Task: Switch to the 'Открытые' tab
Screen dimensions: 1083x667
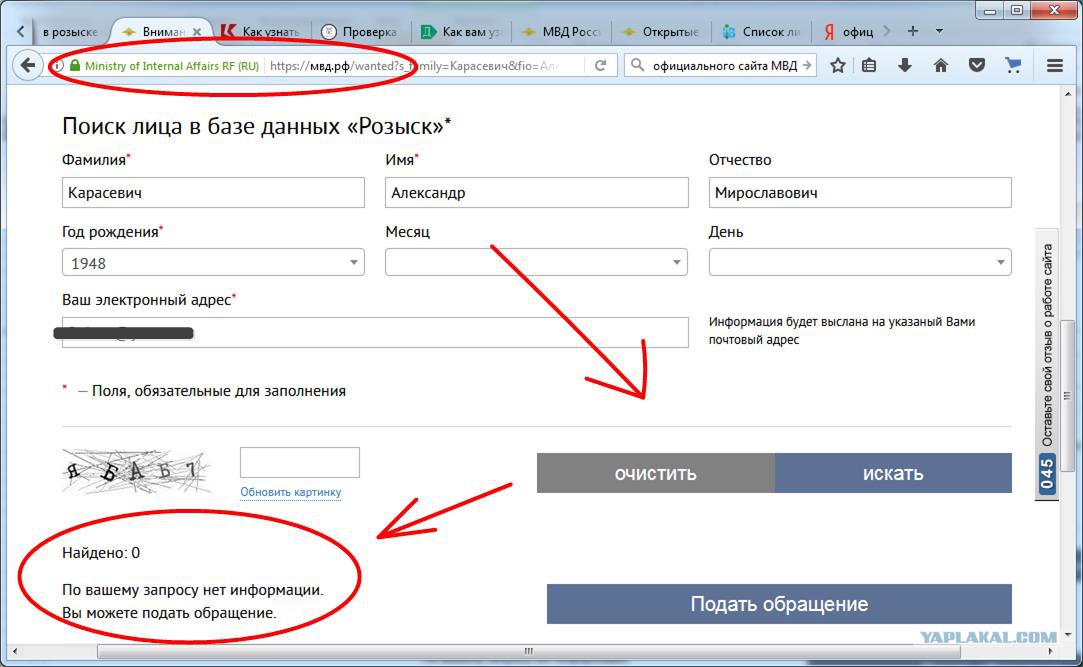Action: click(662, 32)
